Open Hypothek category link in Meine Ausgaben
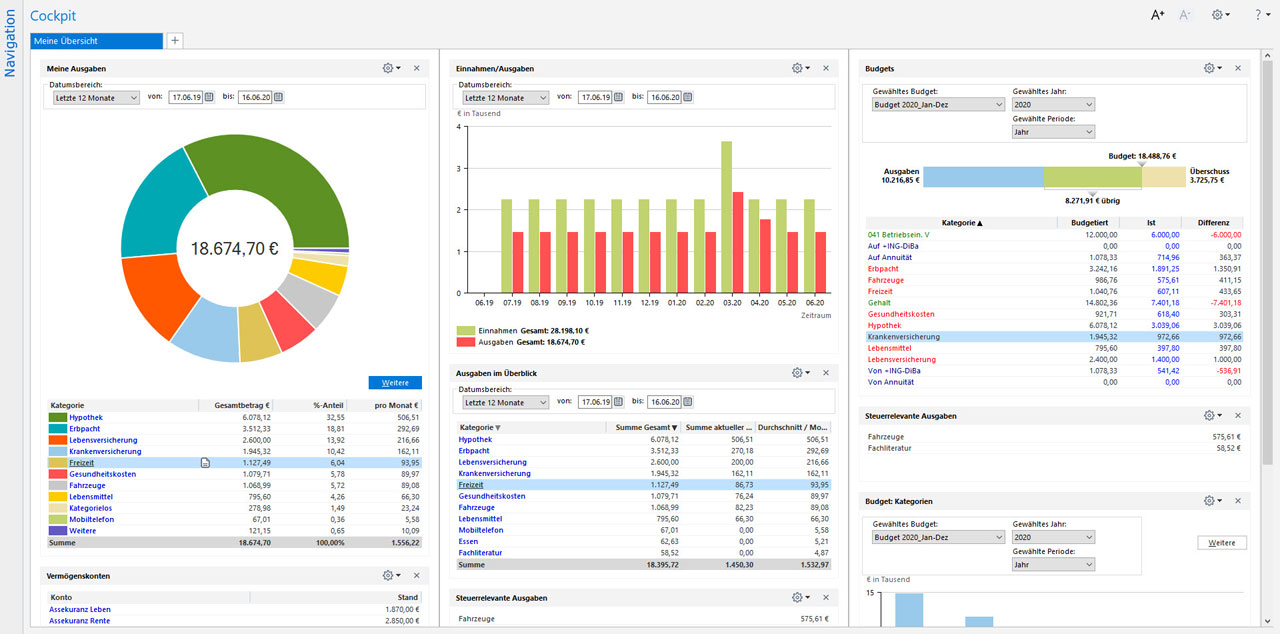 click(x=86, y=417)
